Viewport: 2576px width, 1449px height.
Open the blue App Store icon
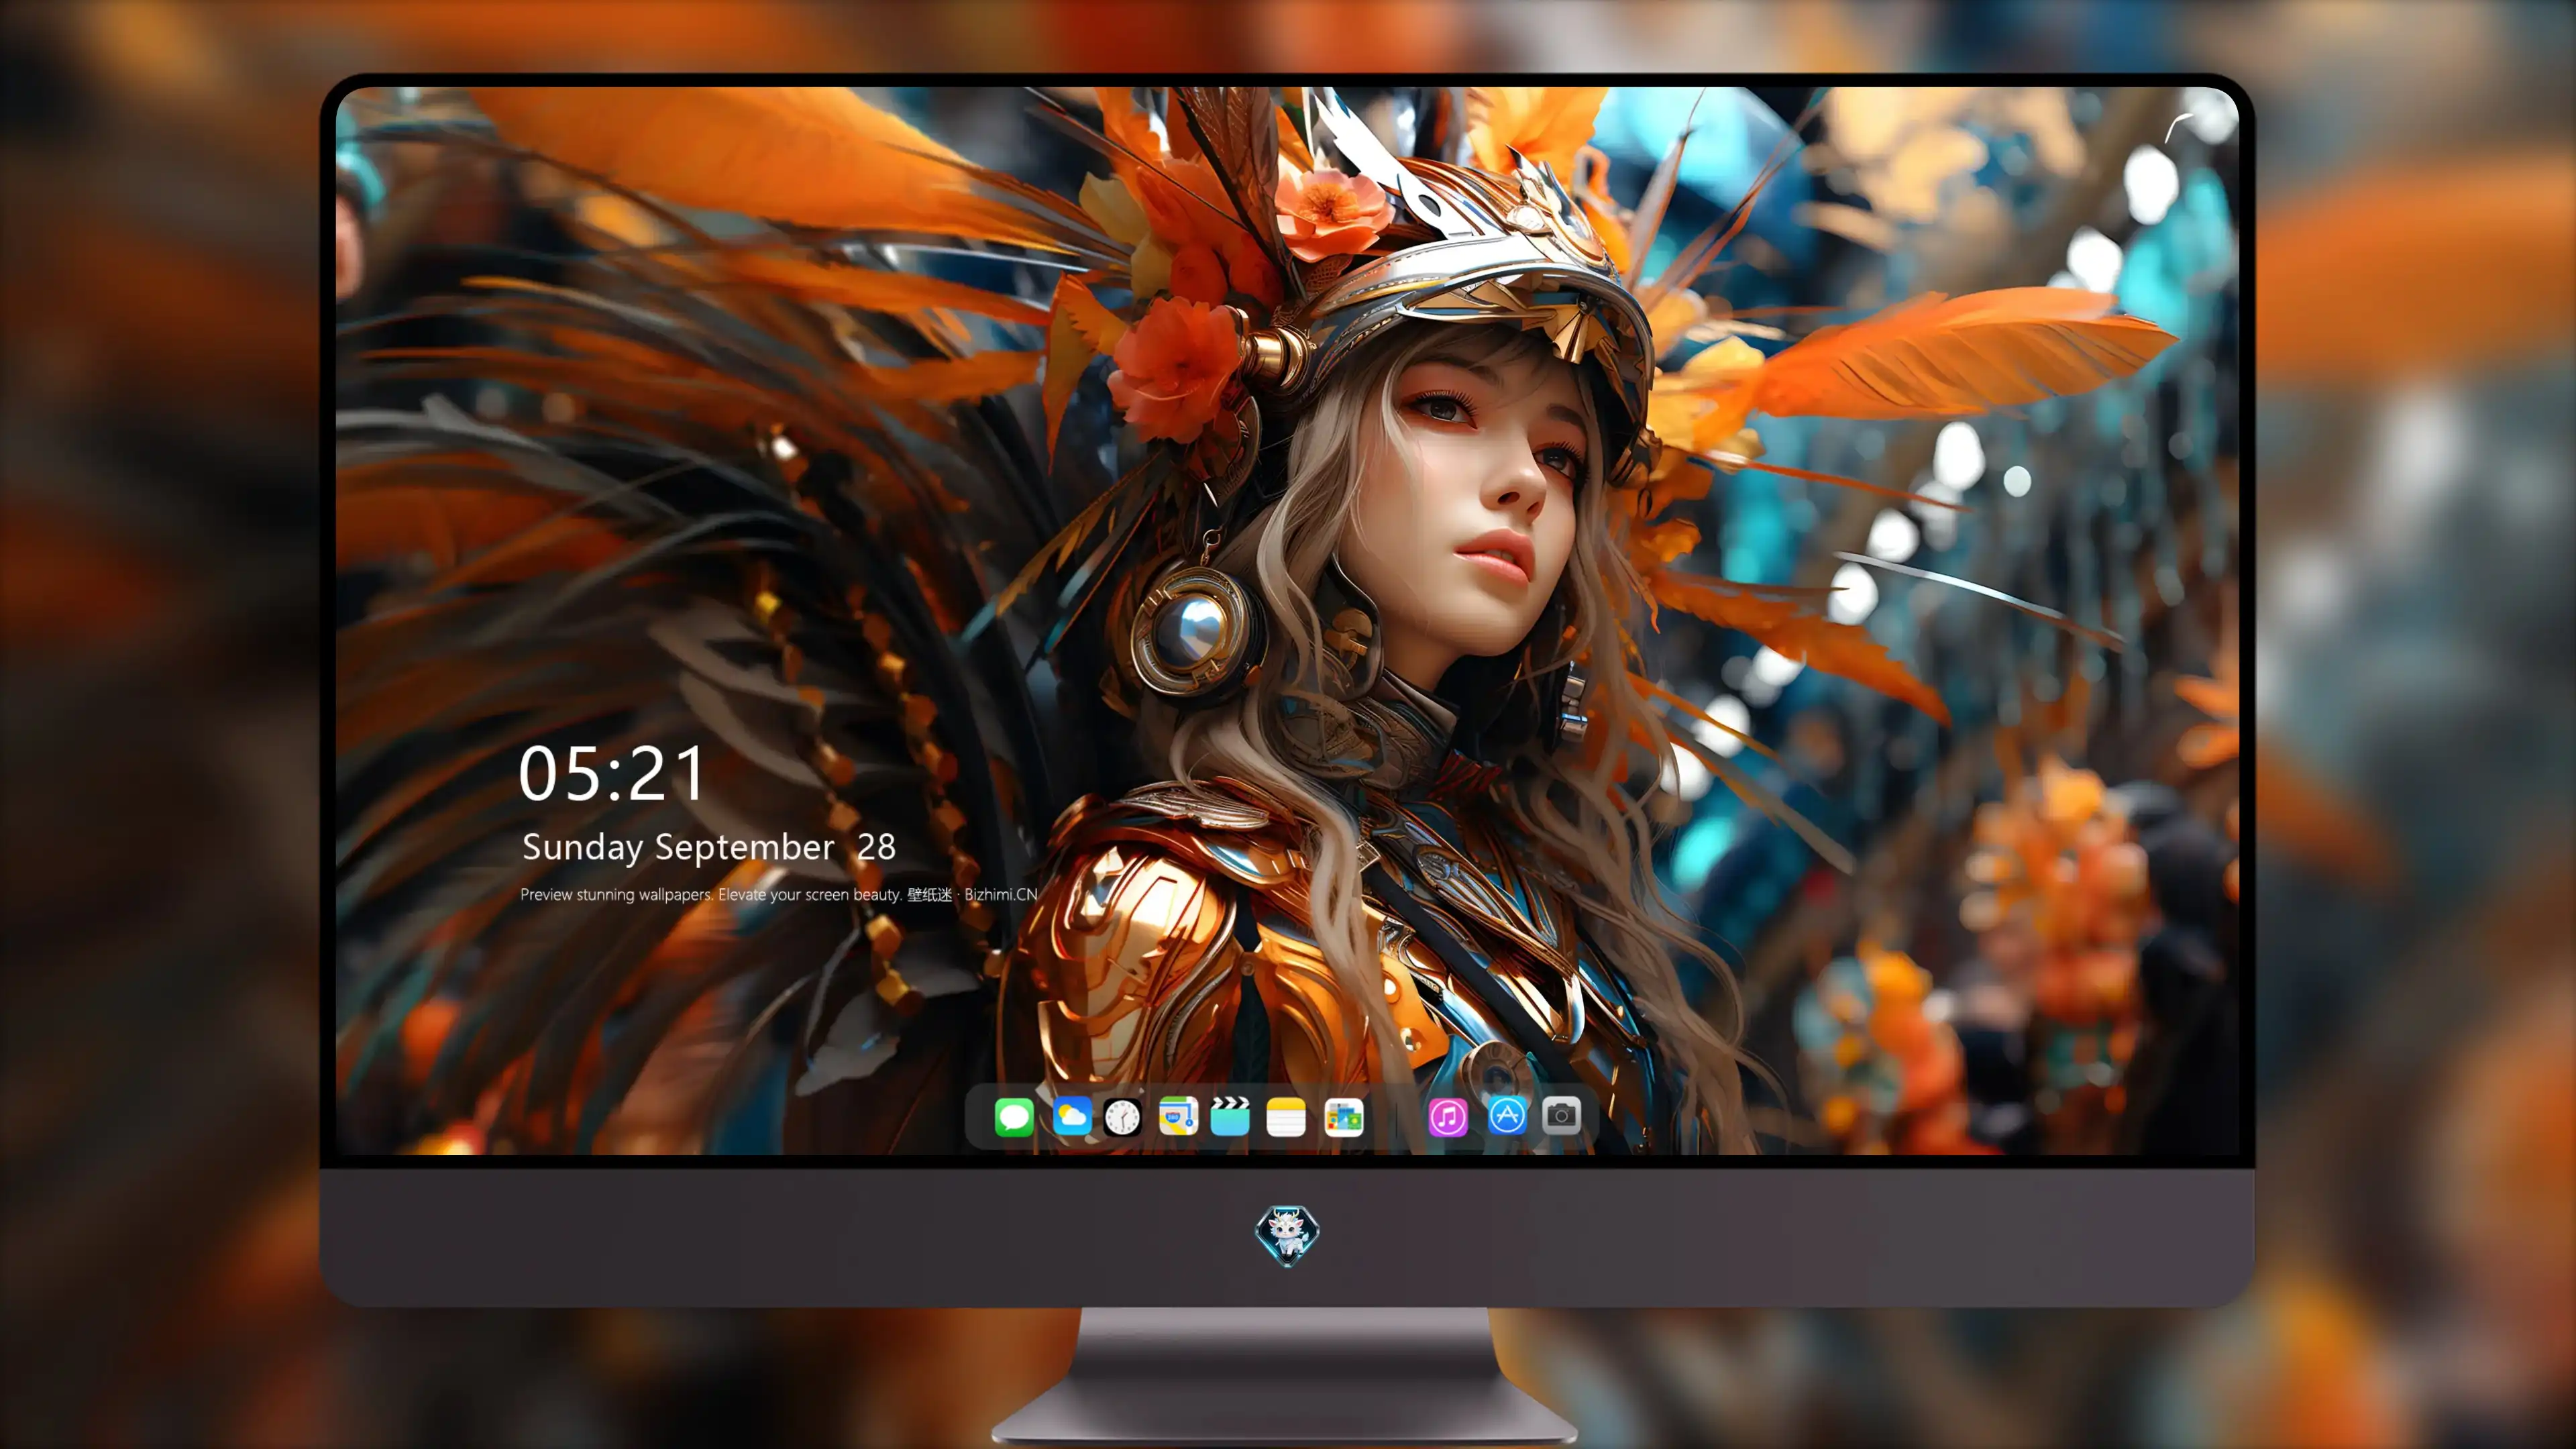1507,1116
